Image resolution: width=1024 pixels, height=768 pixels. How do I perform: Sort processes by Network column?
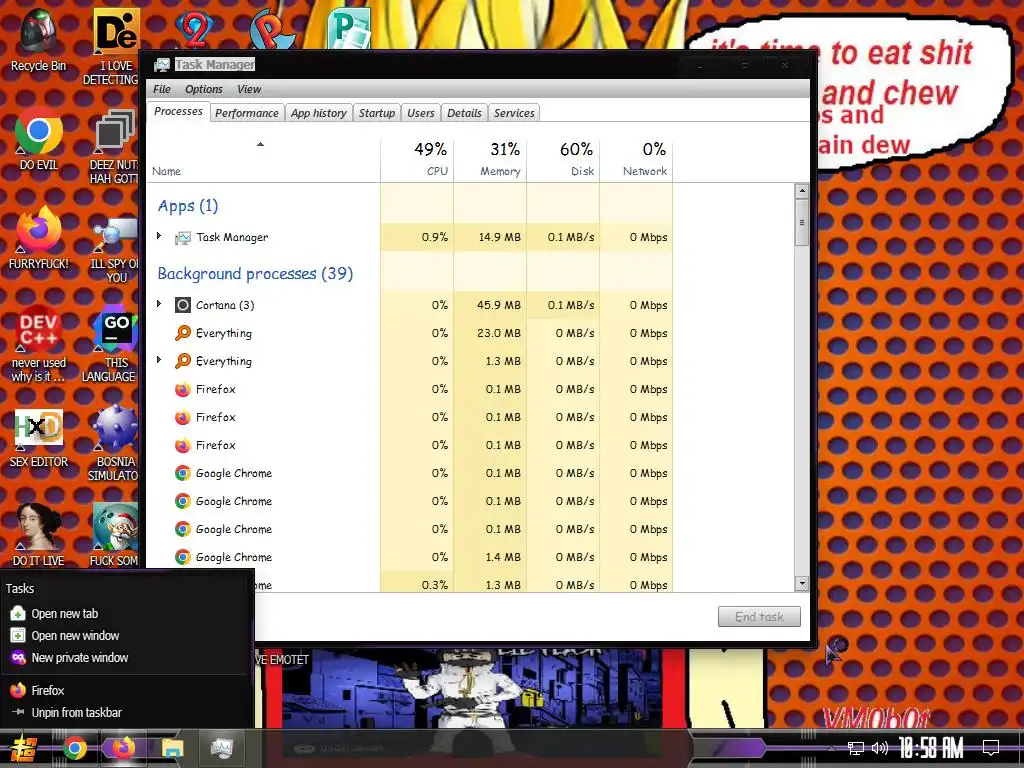tap(636, 159)
